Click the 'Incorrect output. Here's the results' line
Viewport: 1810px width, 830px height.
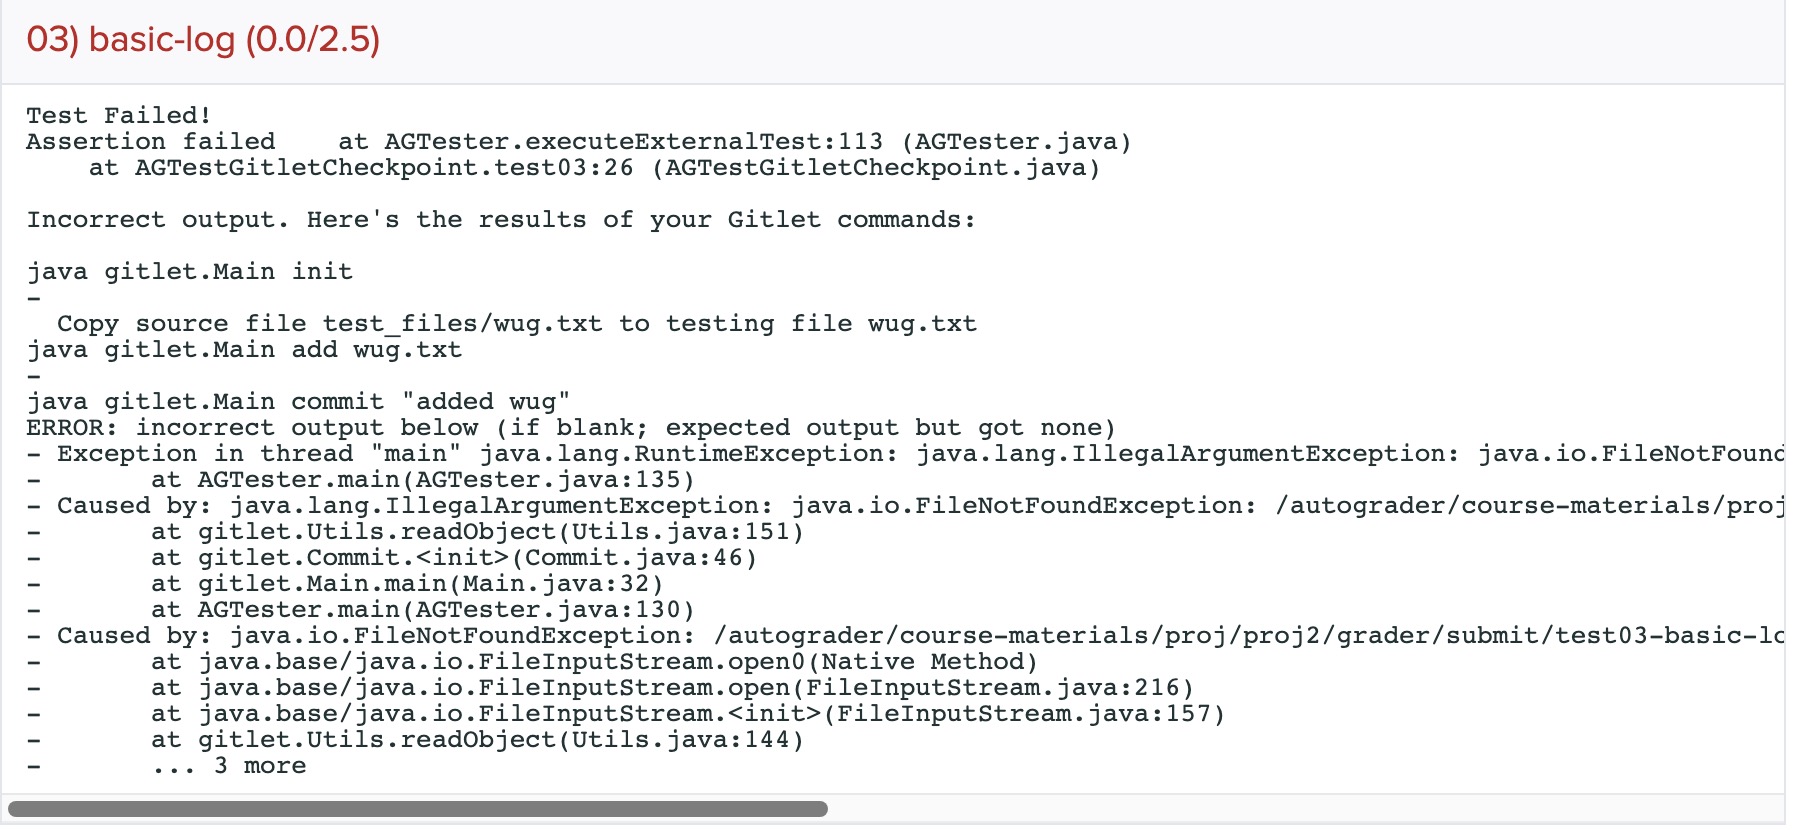501,220
